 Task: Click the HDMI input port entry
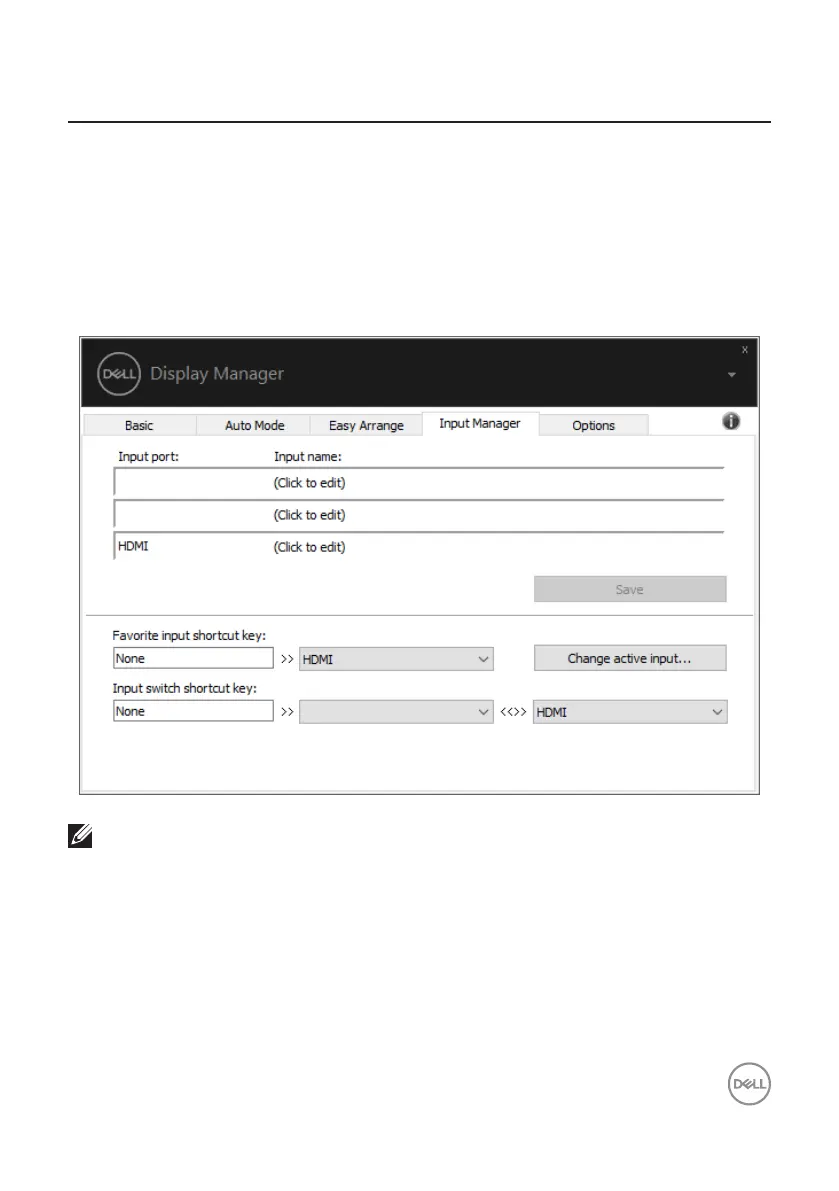pos(133,546)
